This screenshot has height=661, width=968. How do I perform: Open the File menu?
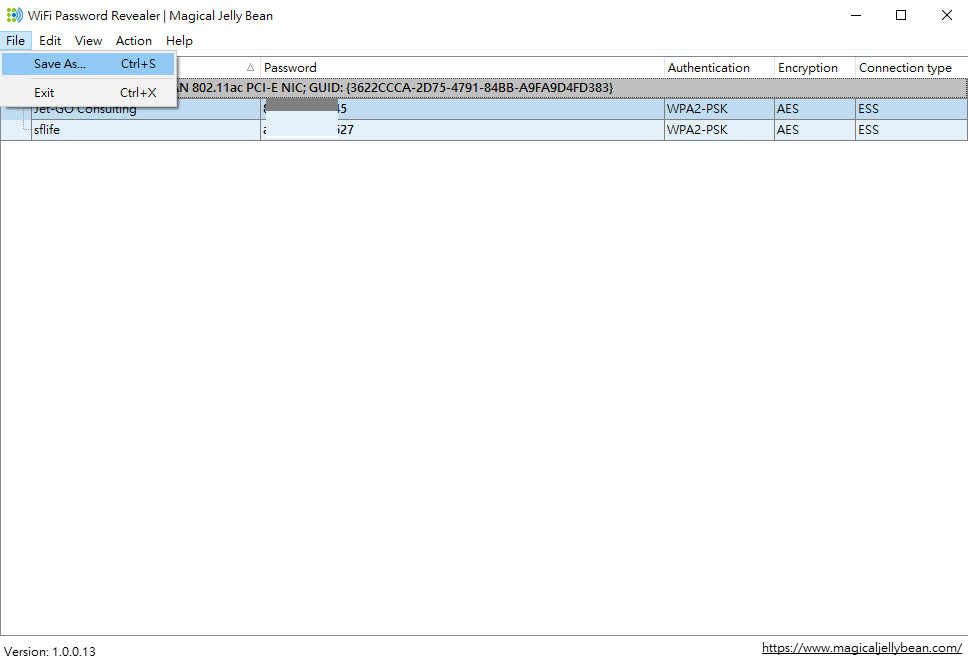pos(15,41)
